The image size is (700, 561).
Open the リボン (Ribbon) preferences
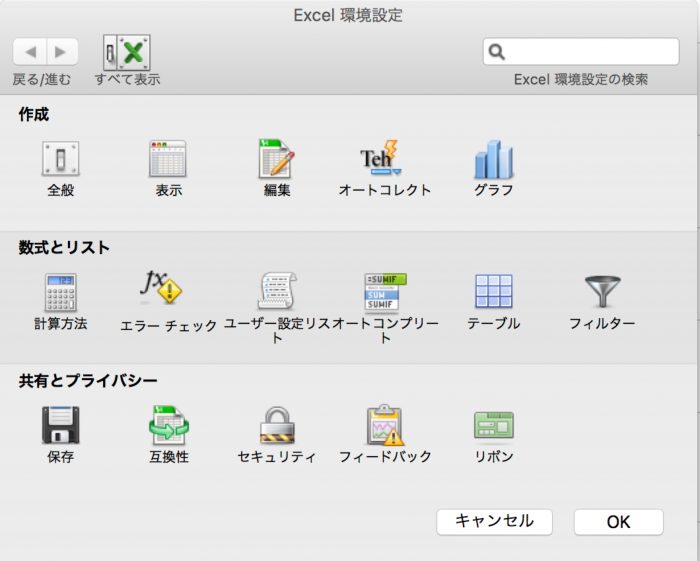coord(493,425)
